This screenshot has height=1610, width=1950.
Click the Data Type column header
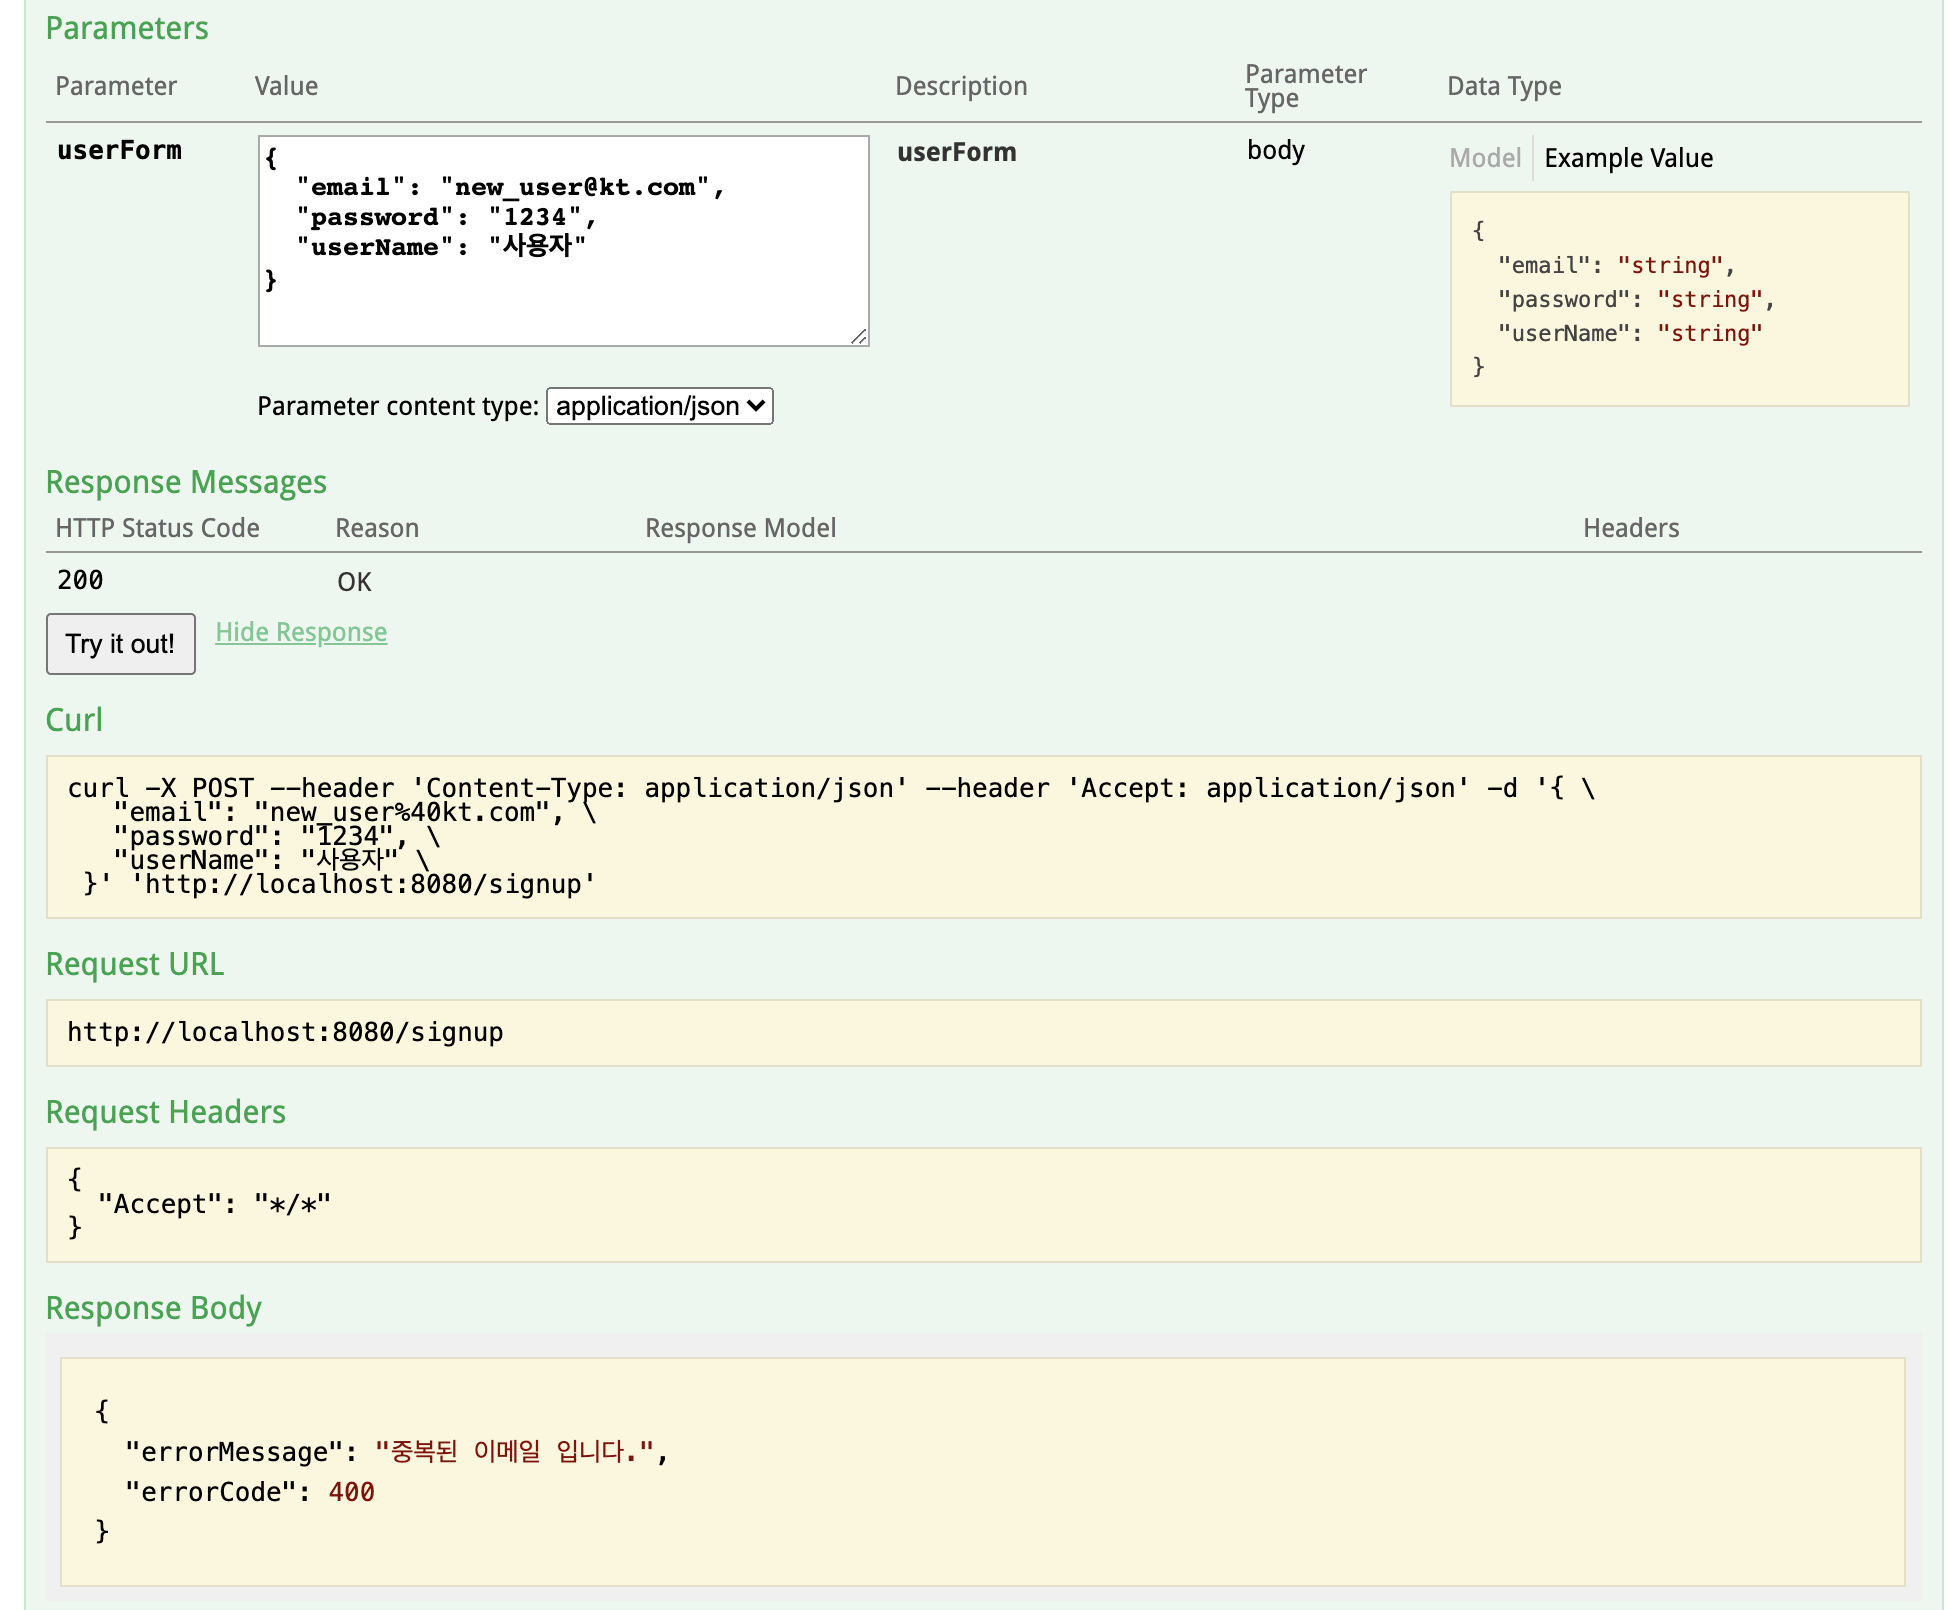click(x=1503, y=87)
